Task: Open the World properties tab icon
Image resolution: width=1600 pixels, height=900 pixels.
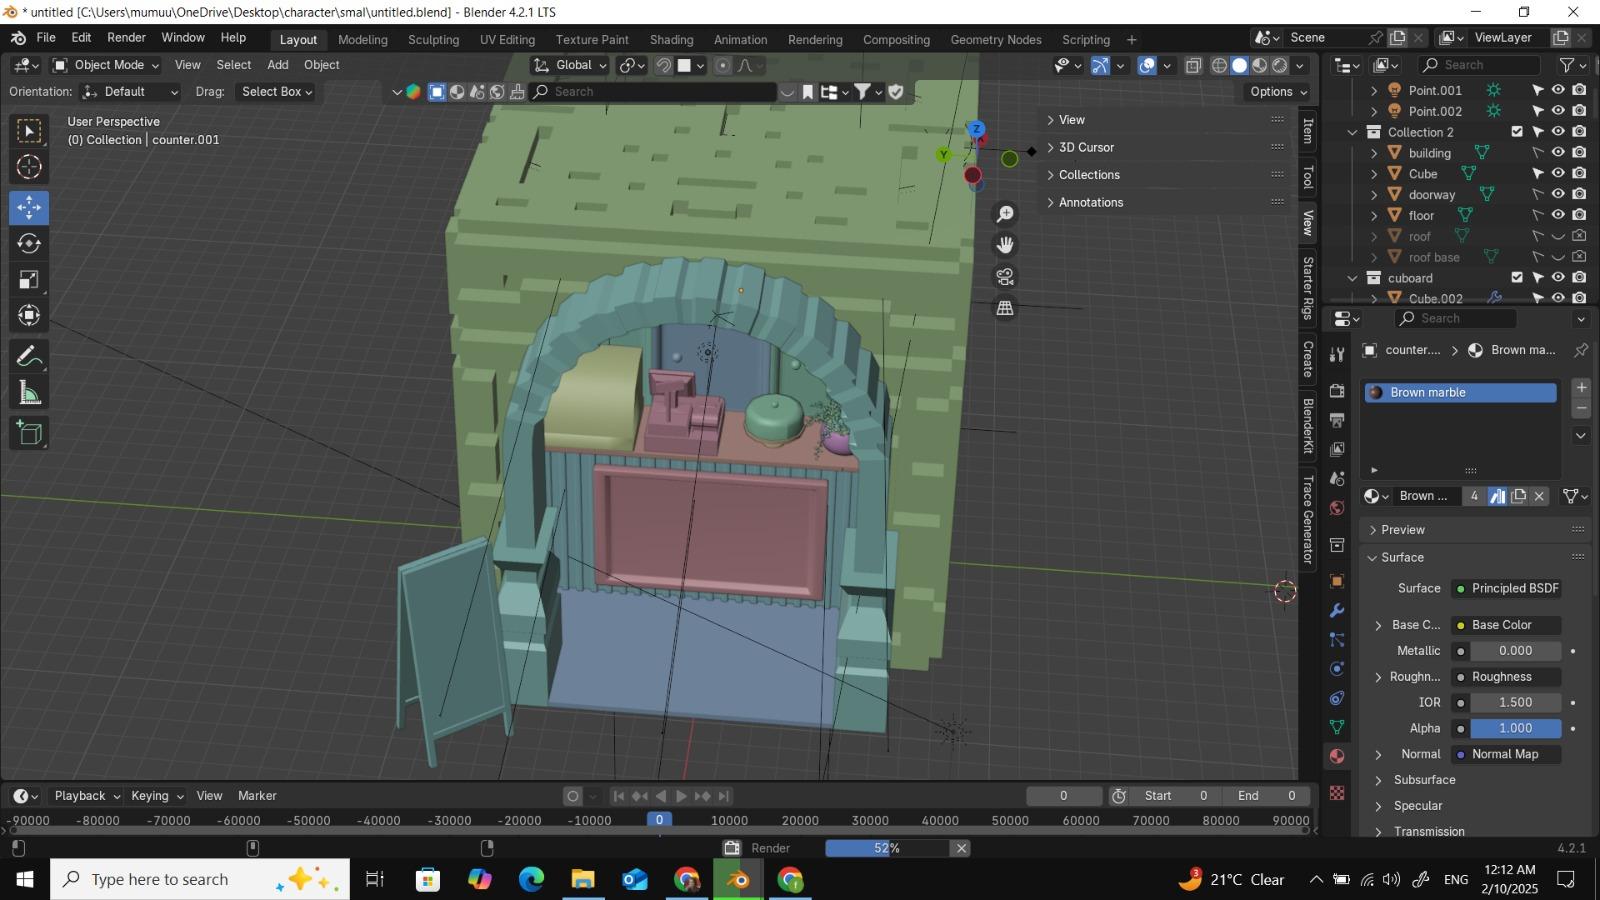Action: [1337, 508]
